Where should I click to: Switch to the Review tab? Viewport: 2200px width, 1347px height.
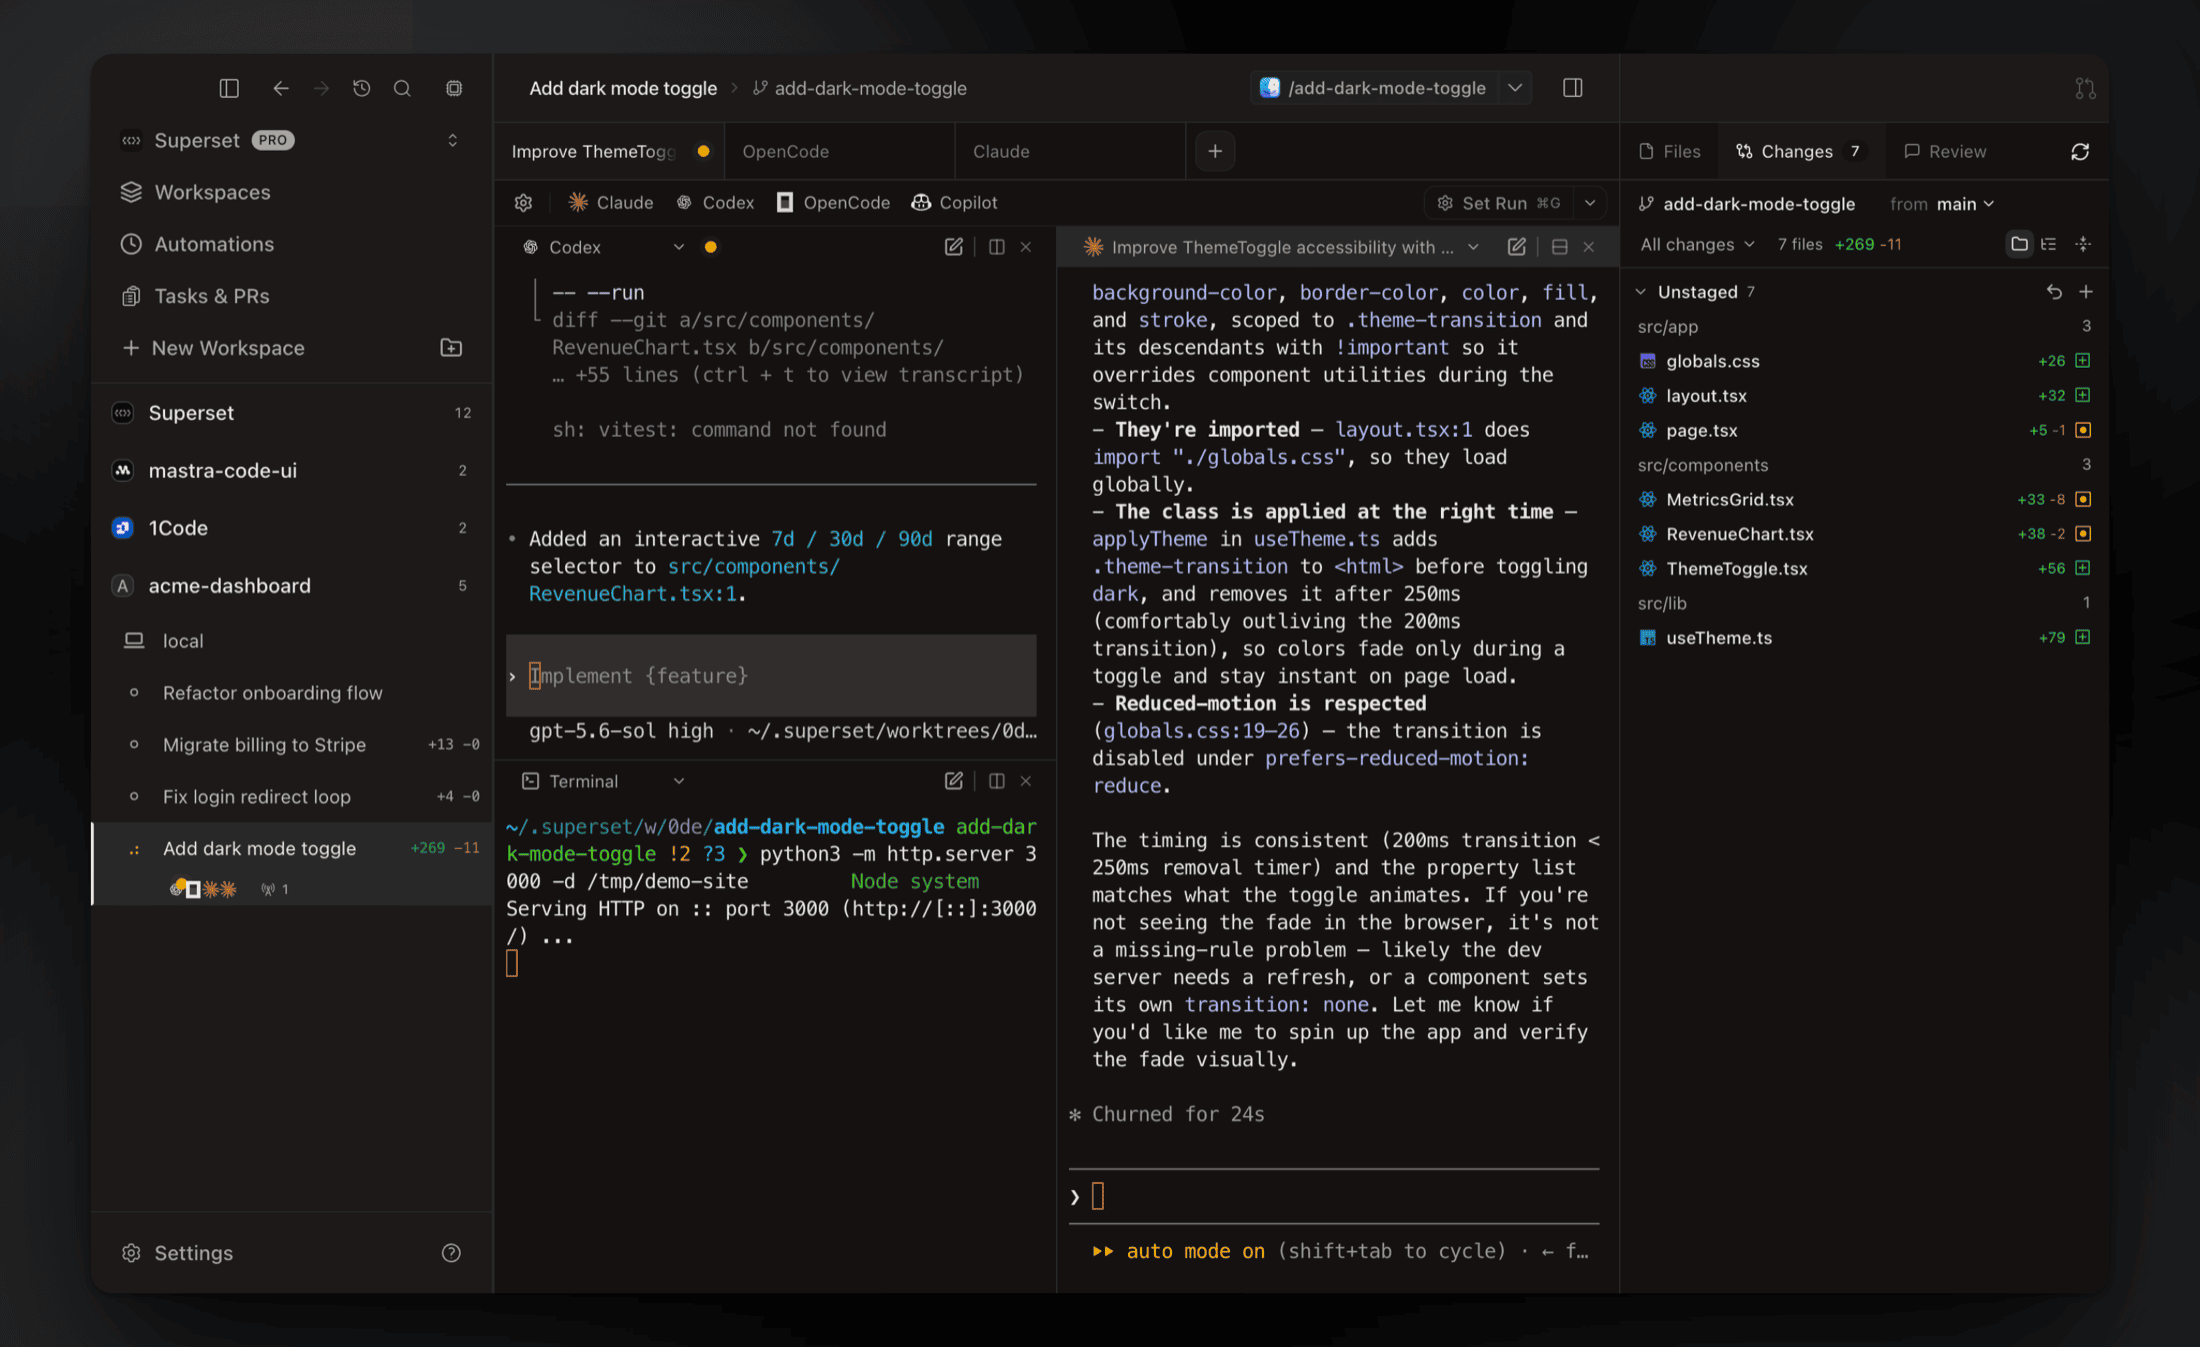pos(1945,151)
